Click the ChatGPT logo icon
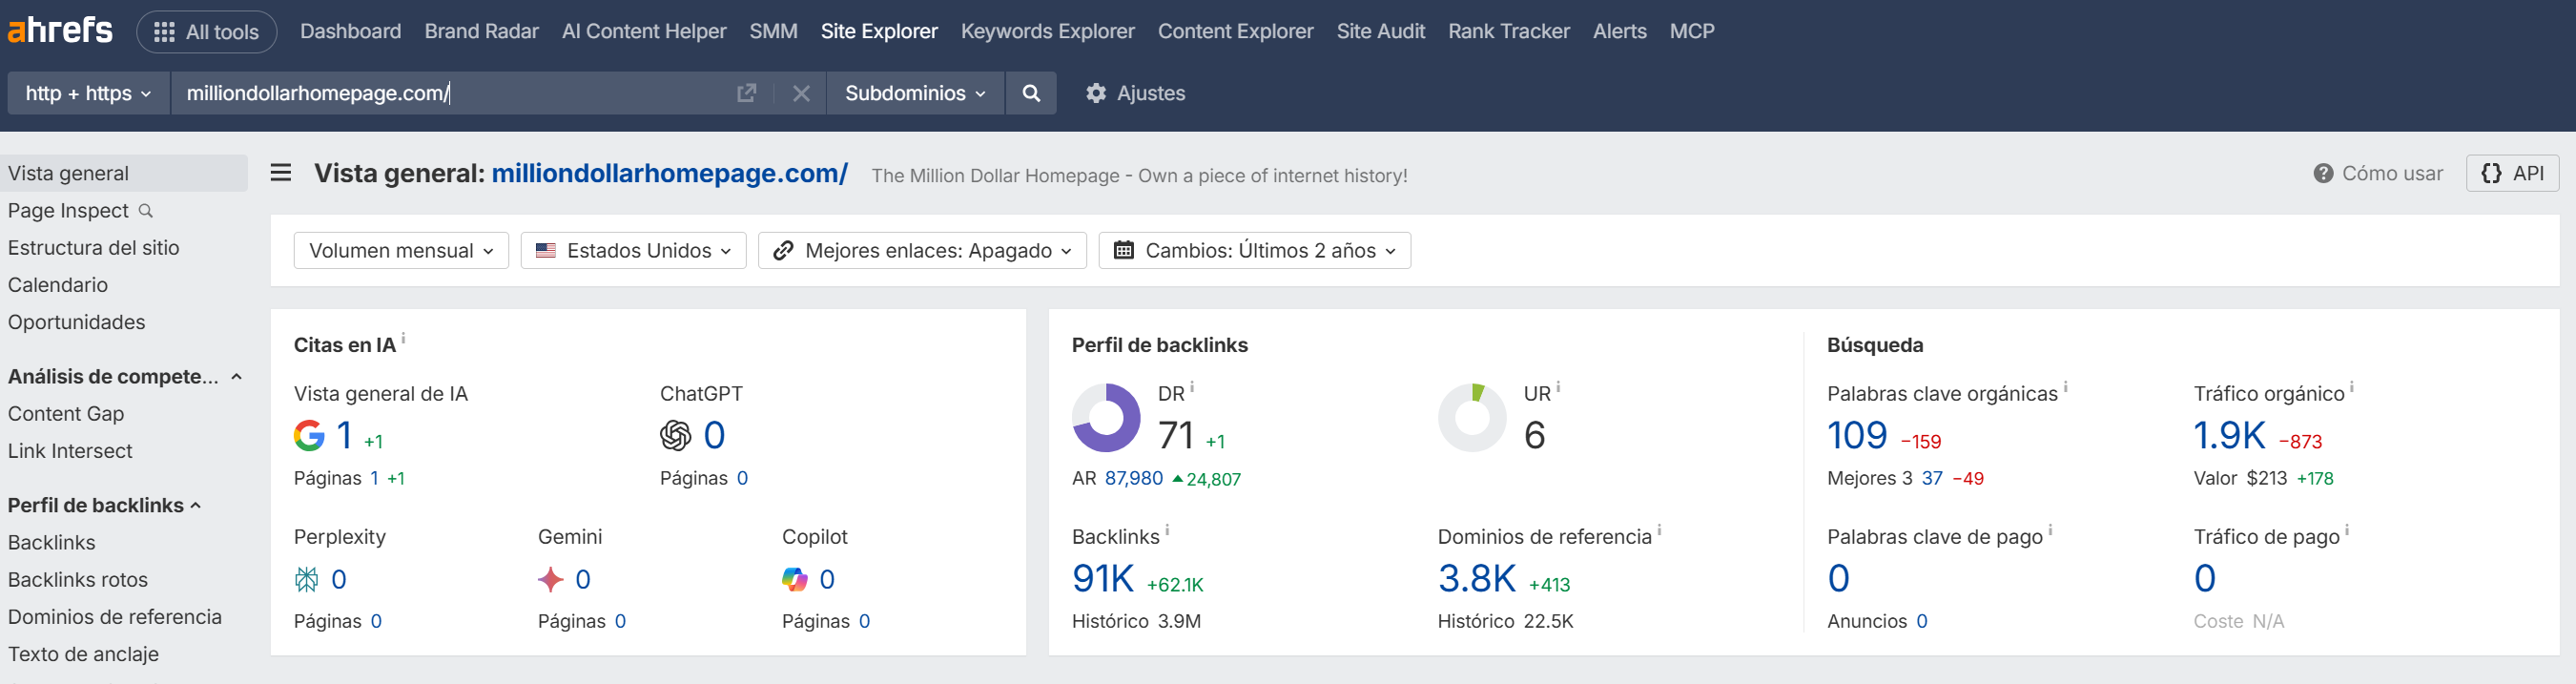Image resolution: width=2576 pixels, height=684 pixels. tap(675, 436)
